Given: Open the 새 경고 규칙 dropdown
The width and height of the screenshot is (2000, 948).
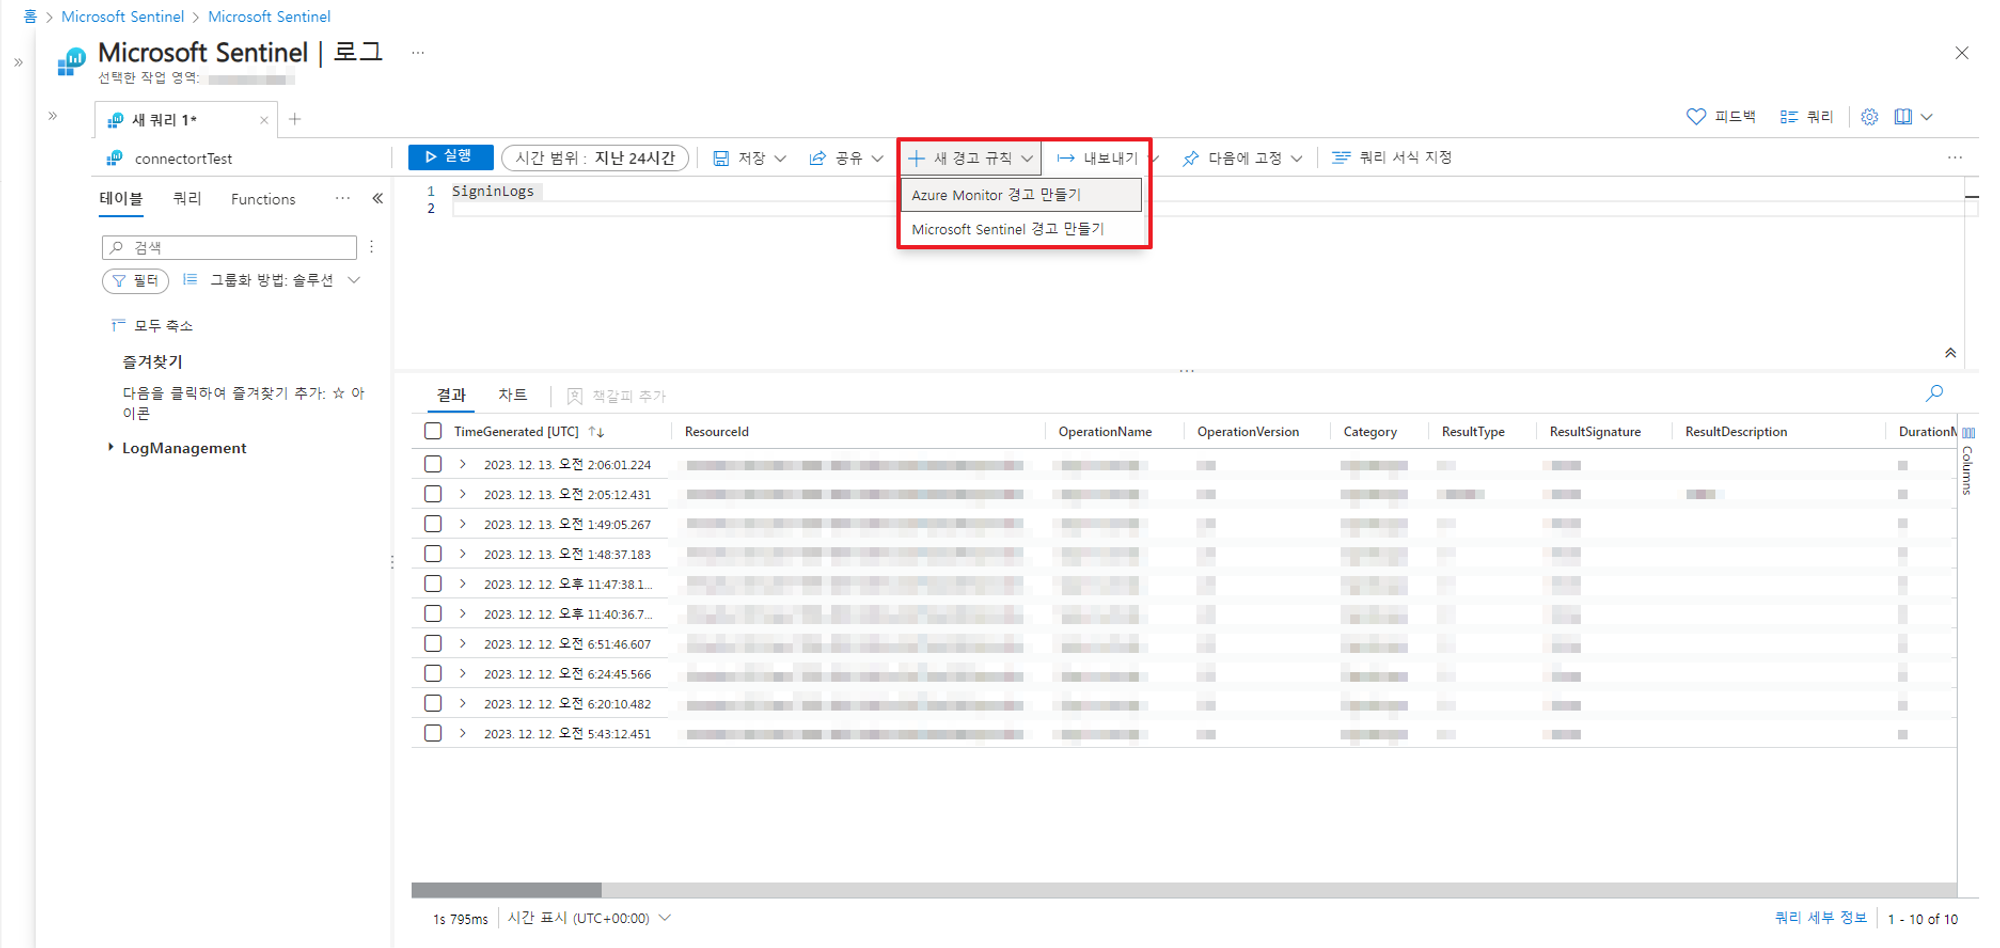Looking at the screenshot, I should pos(970,158).
